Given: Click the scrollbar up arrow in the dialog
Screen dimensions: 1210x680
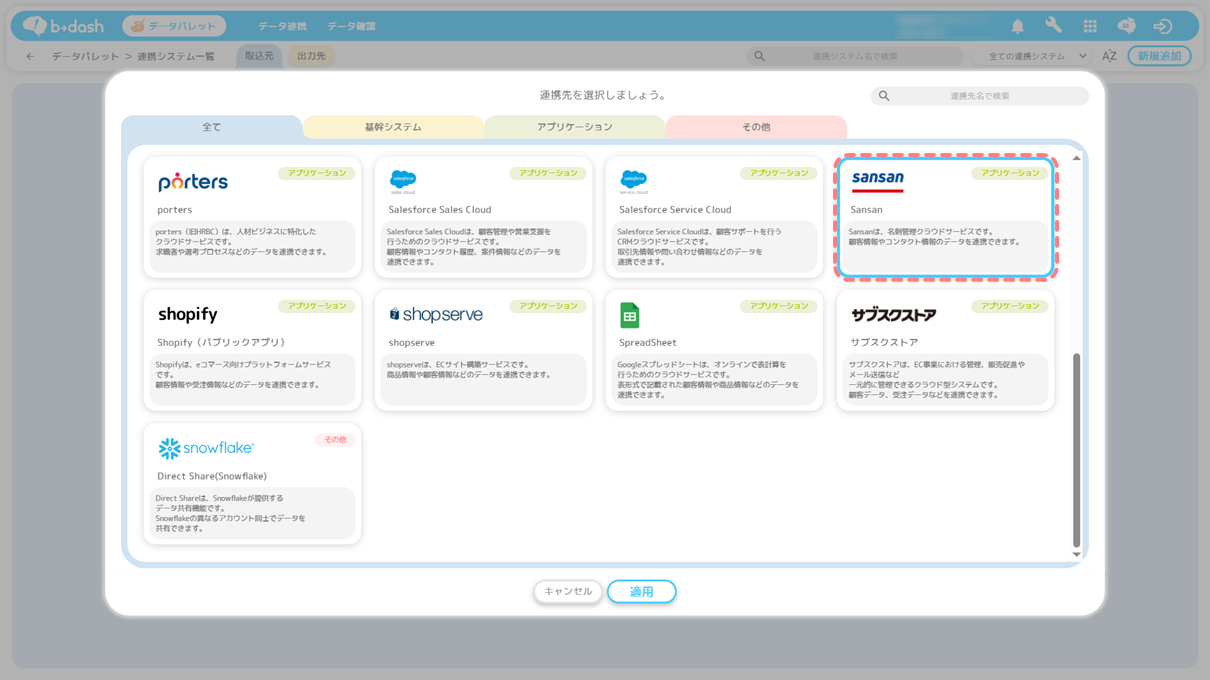Looking at the screenshot, I should [x=1076, y=158].
